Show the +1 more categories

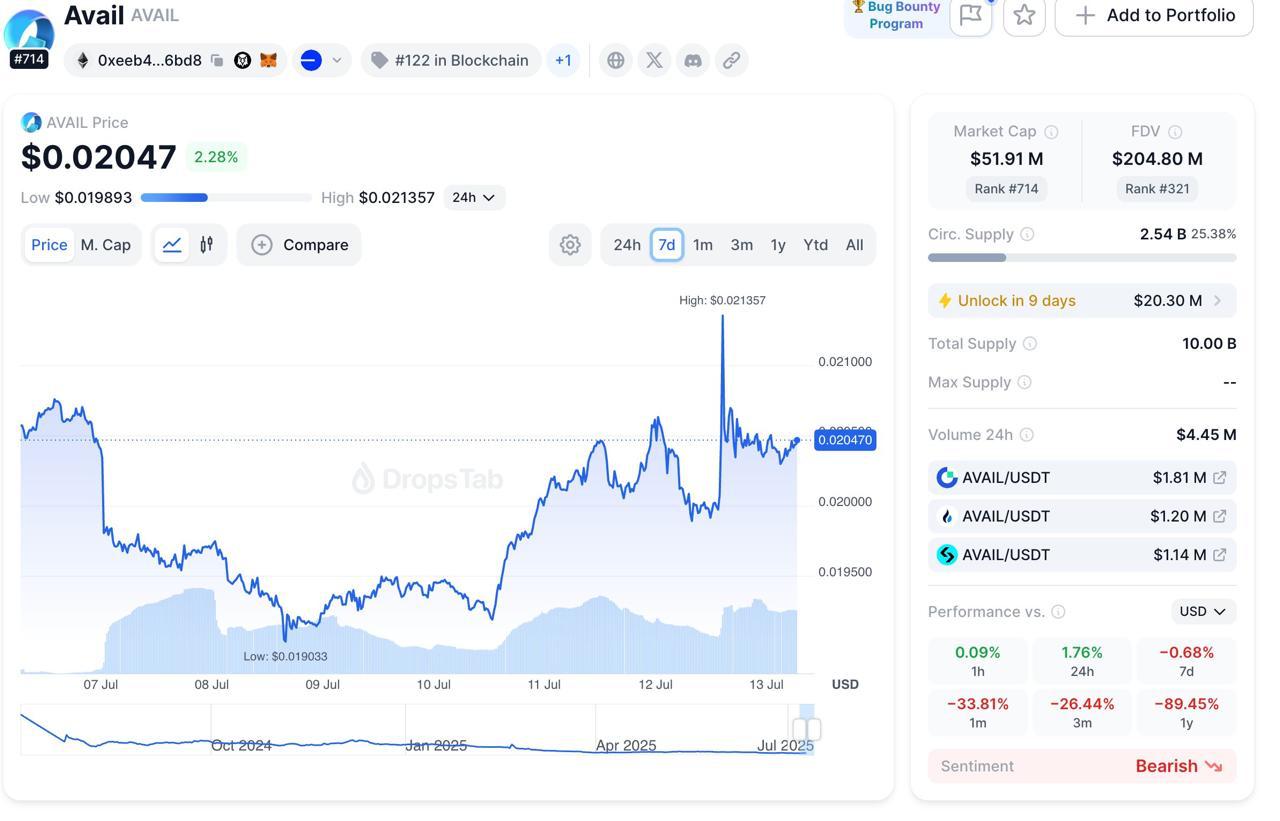coord(563,61)
